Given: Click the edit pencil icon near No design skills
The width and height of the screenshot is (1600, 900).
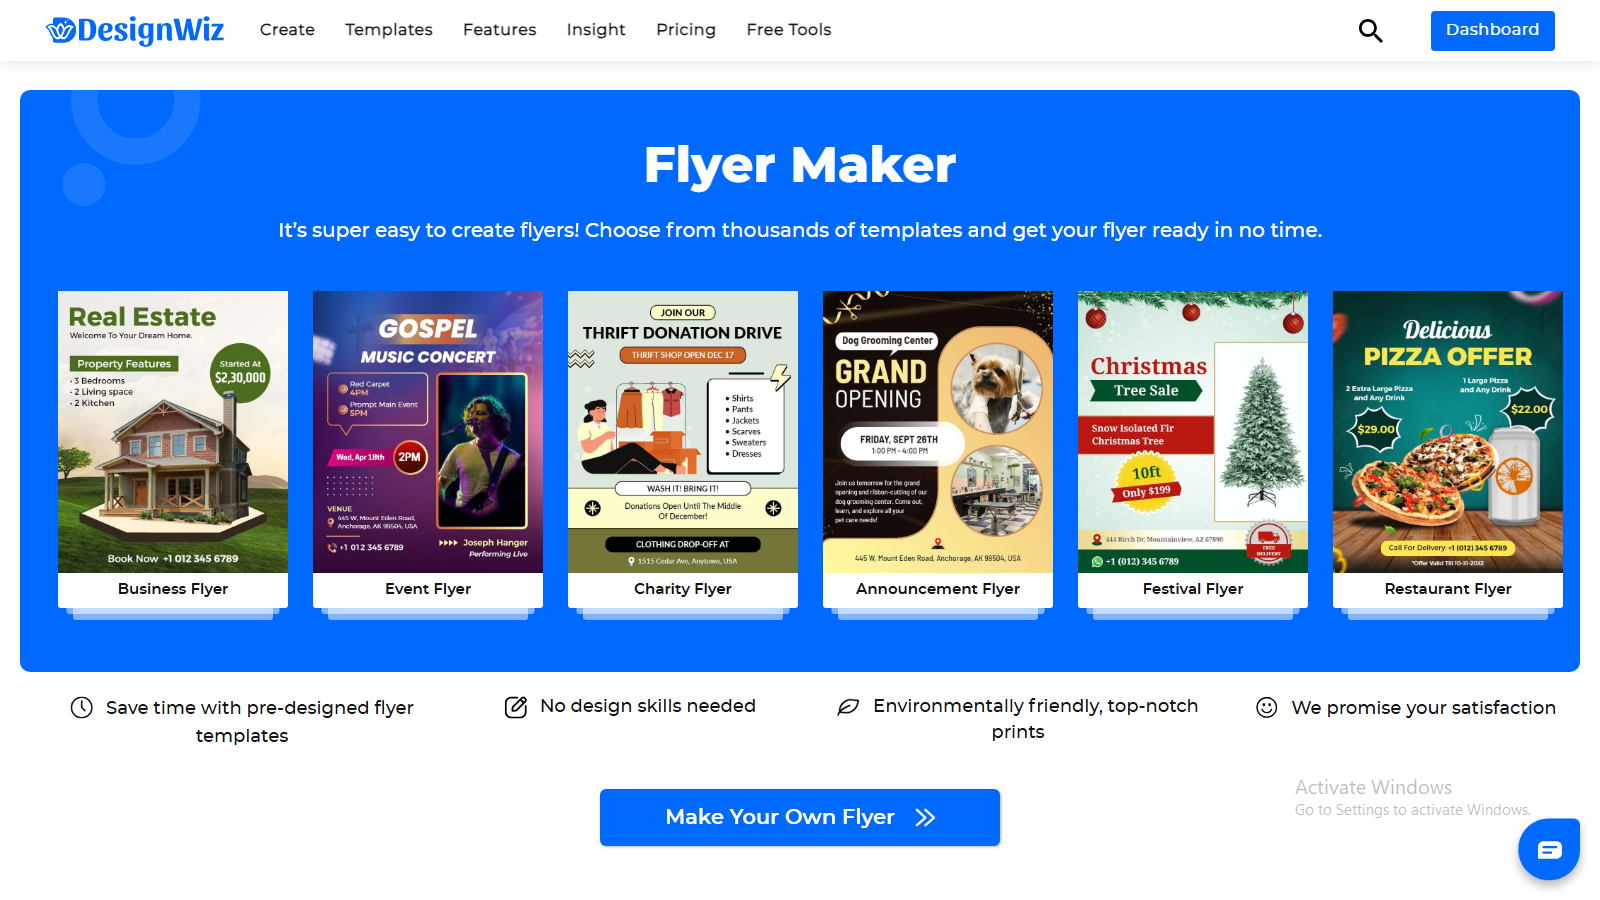Looking at the screenshot, I should pos(516,707).
